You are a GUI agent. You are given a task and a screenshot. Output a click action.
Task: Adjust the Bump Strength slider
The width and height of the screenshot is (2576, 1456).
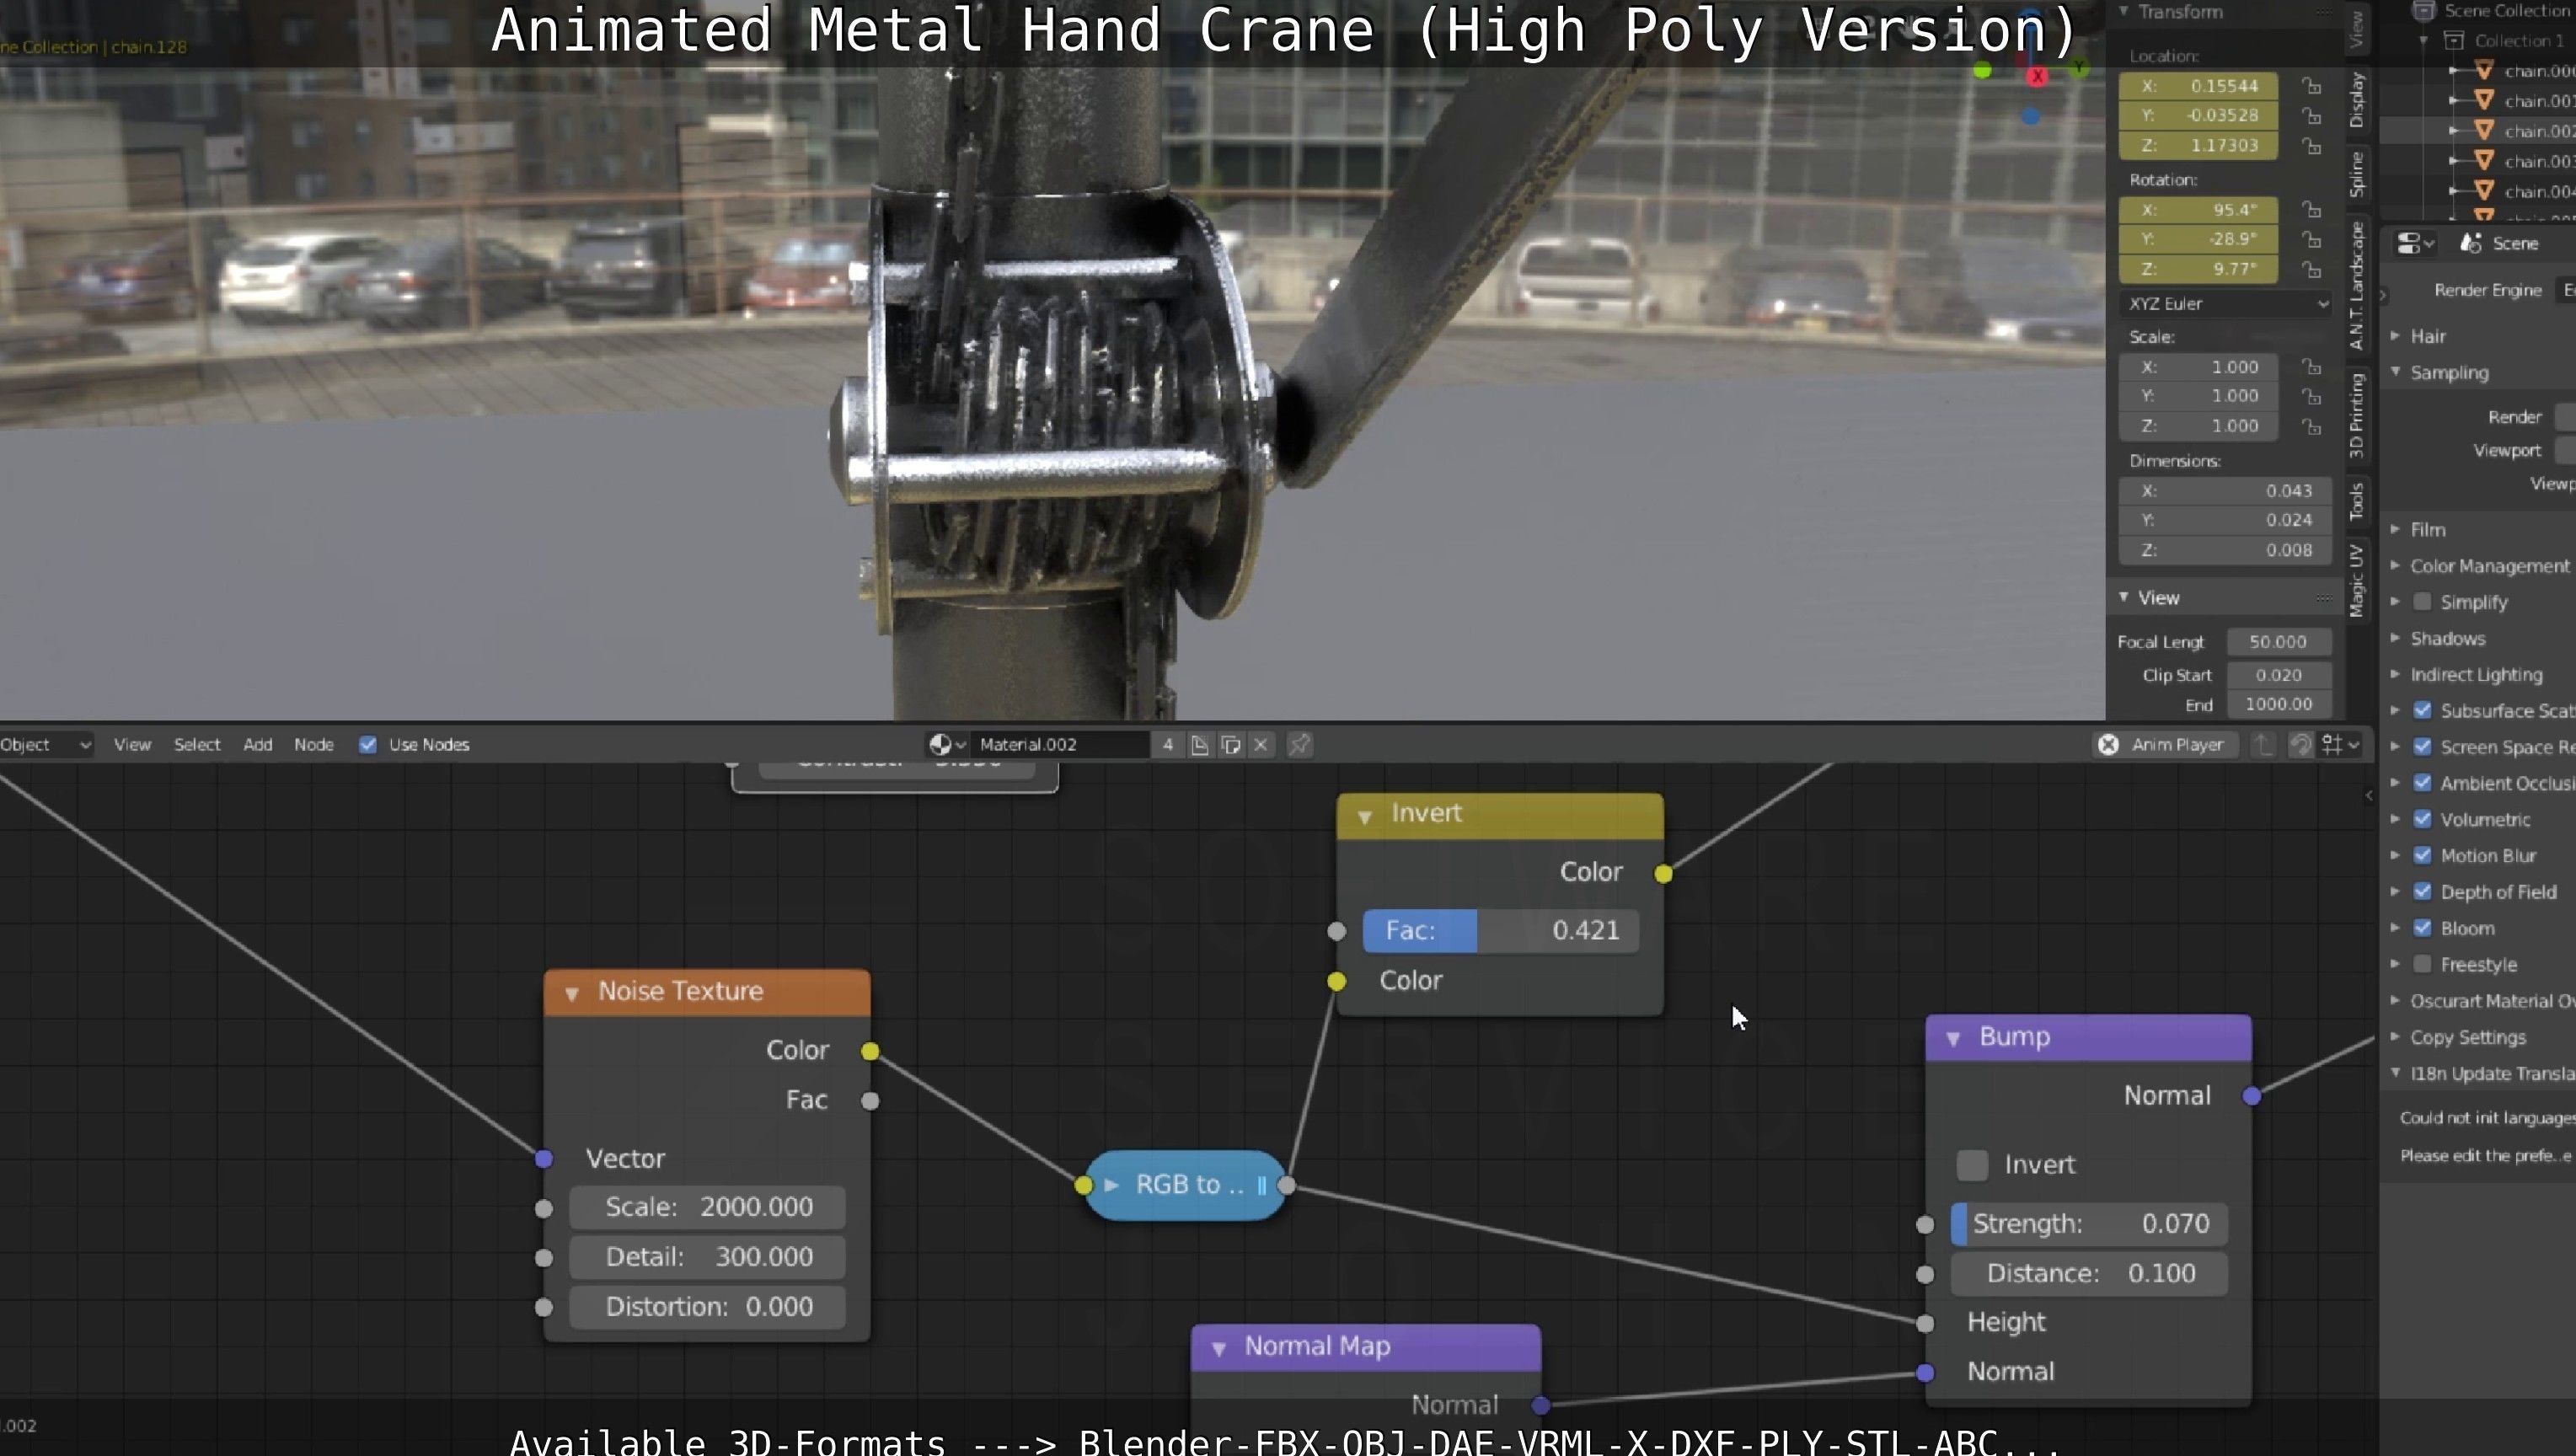click(x=2089, y=1224)
